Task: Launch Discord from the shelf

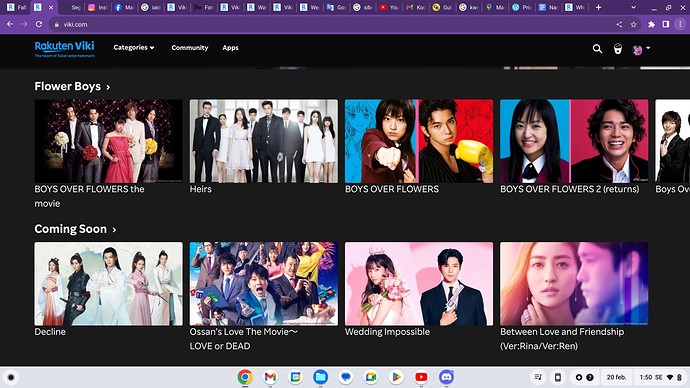Action: pyautogui.click(x=446, y=377)
